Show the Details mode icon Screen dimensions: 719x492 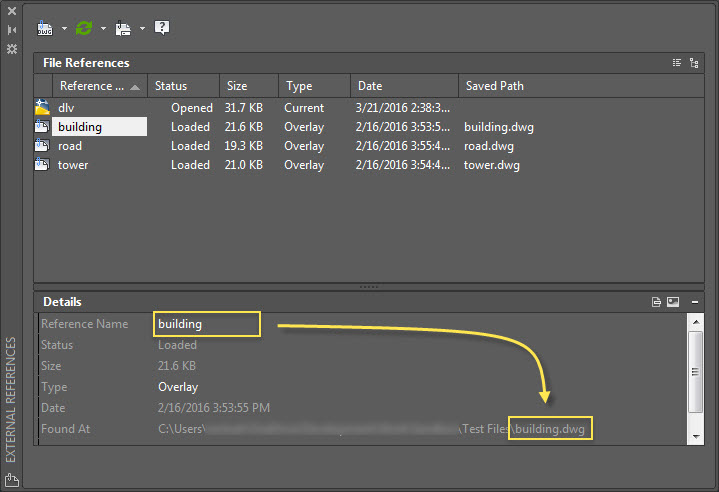pyautogui.click(x=656, y=302)
